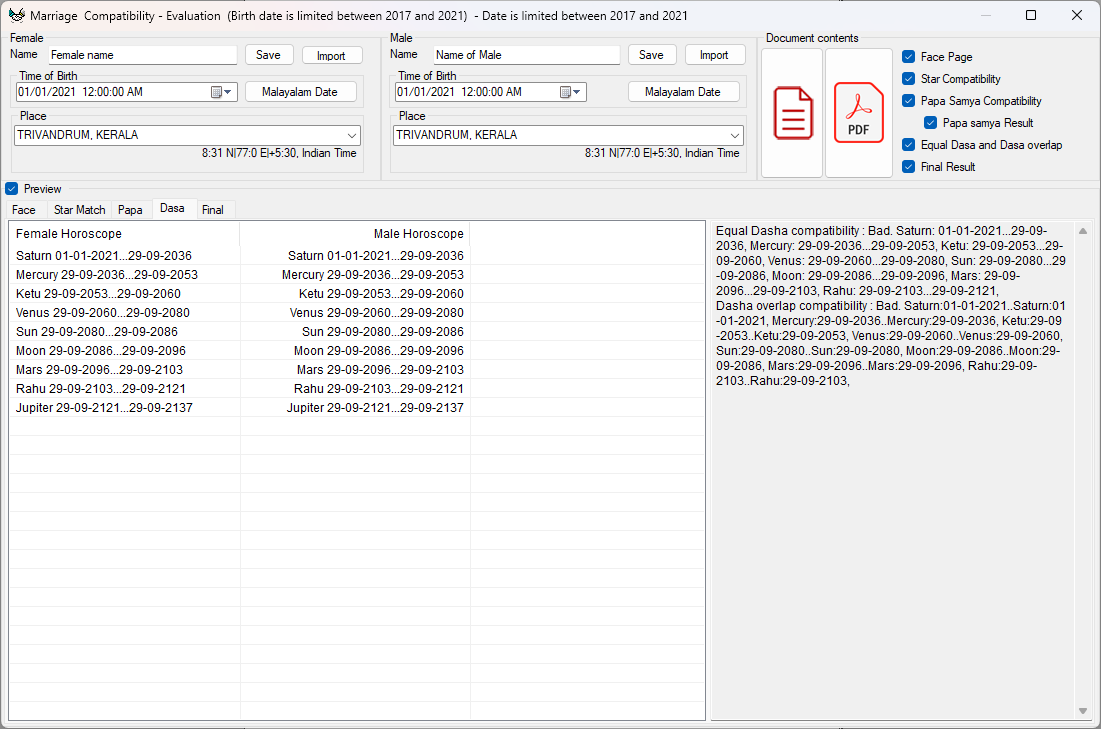
Task: Click the app logo in title bar
Action: click(15, 15)
